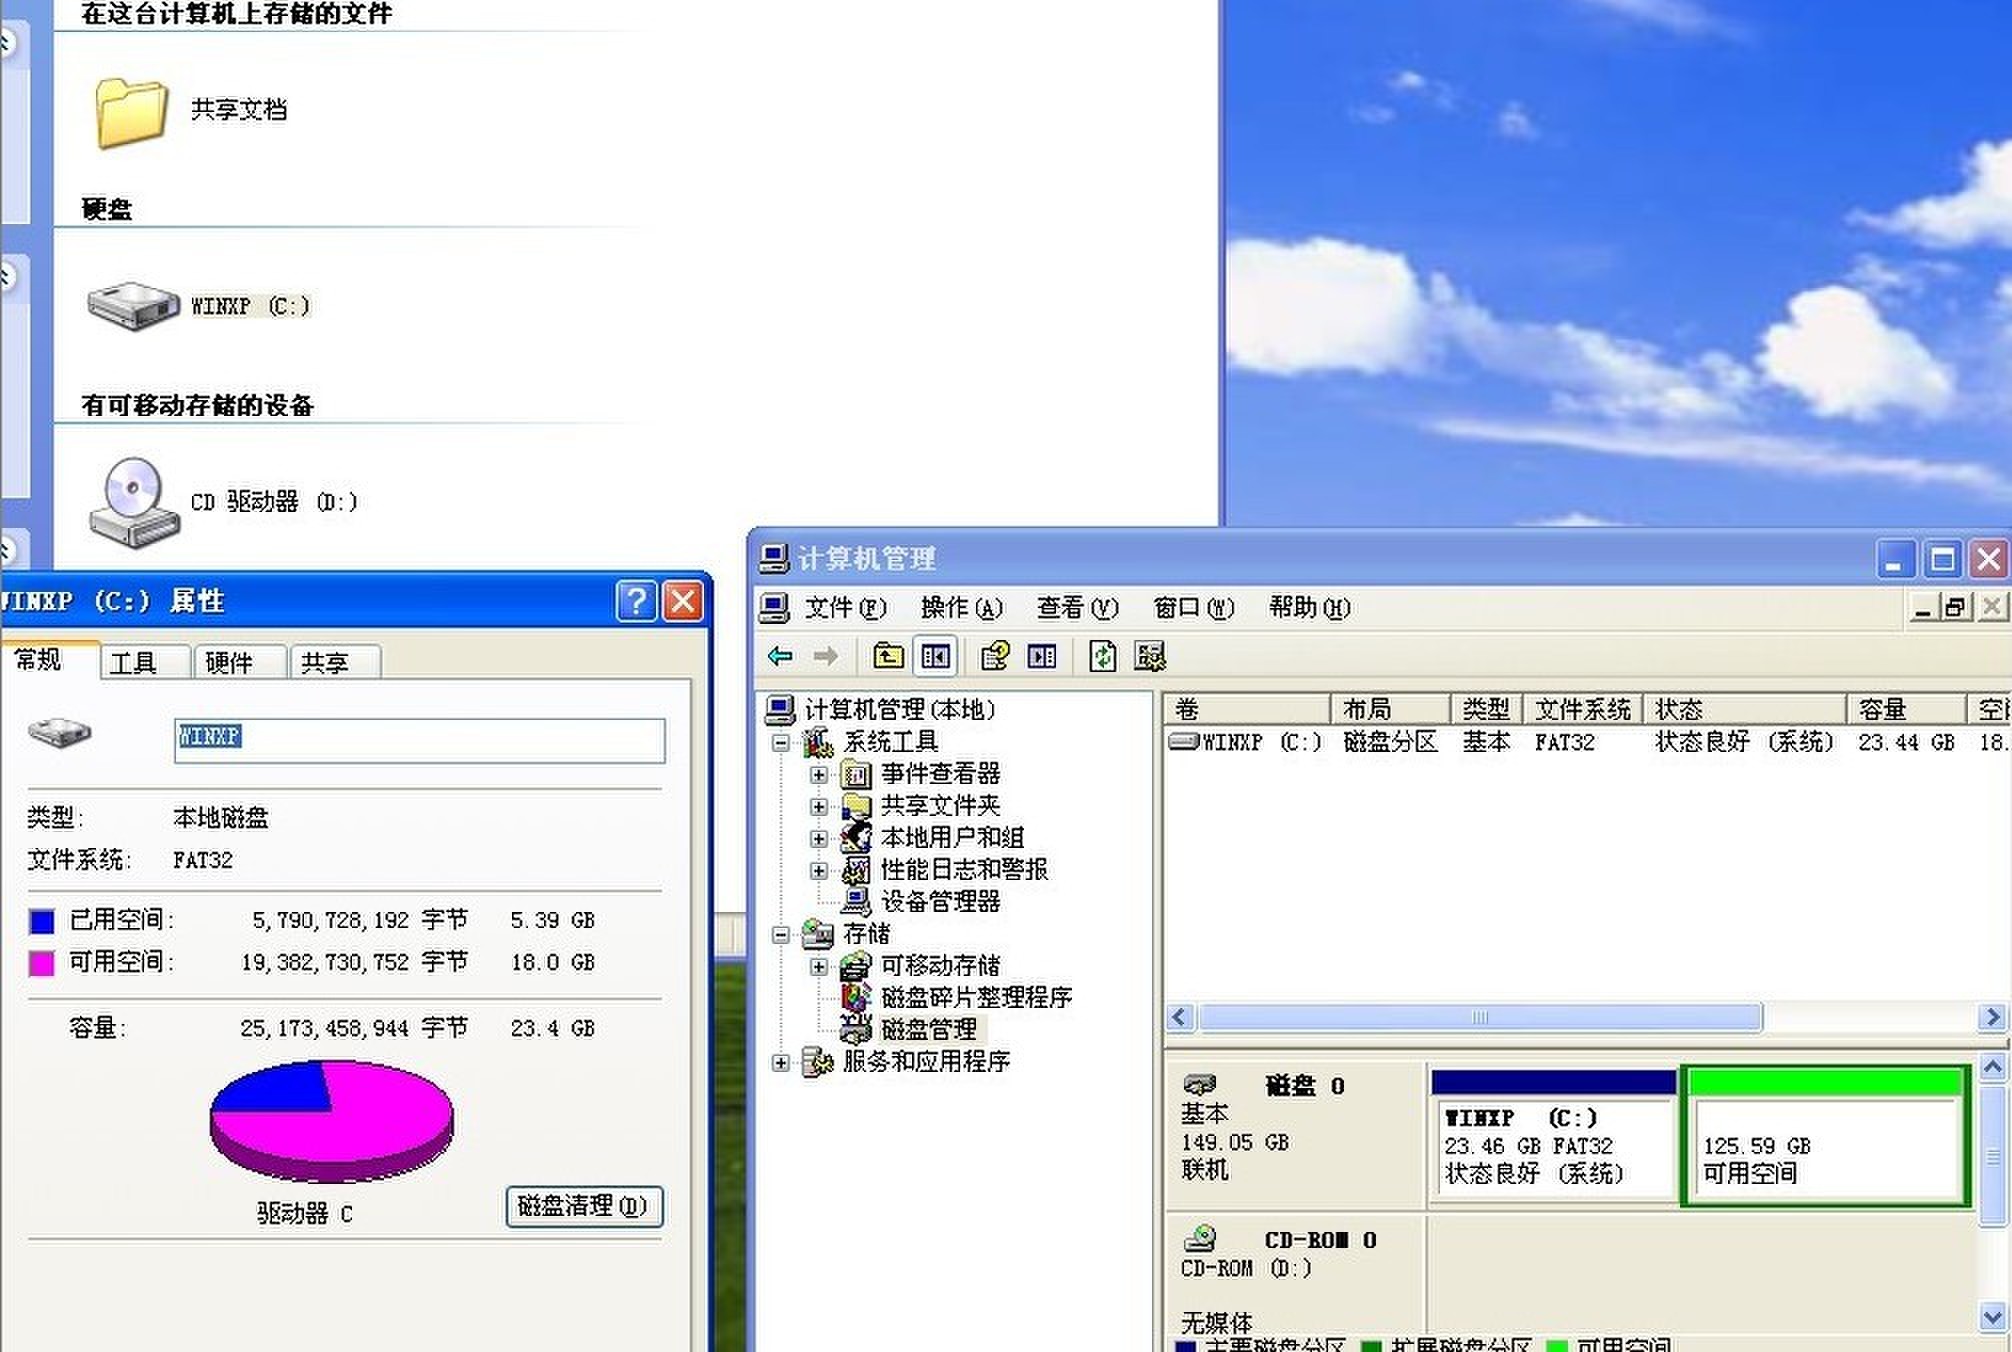
Task: Toggle the action pane show/hide toolbar button
Action: point(1043,657)
